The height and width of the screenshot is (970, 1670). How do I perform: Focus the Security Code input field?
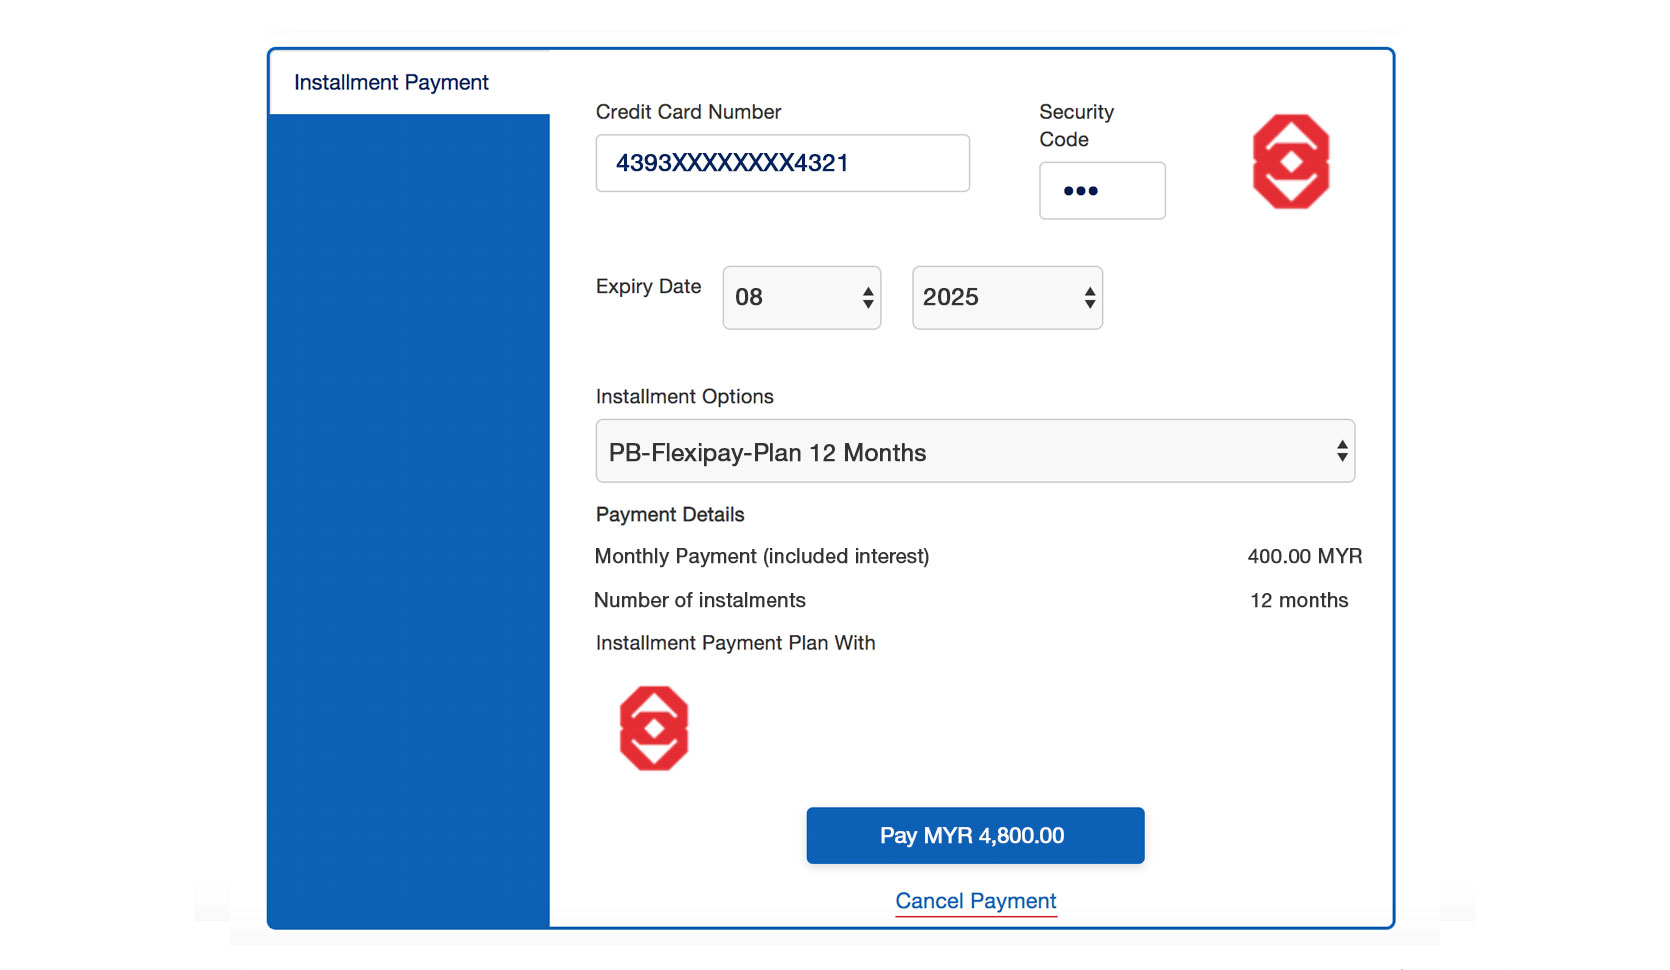click(x=1102, y=190)
